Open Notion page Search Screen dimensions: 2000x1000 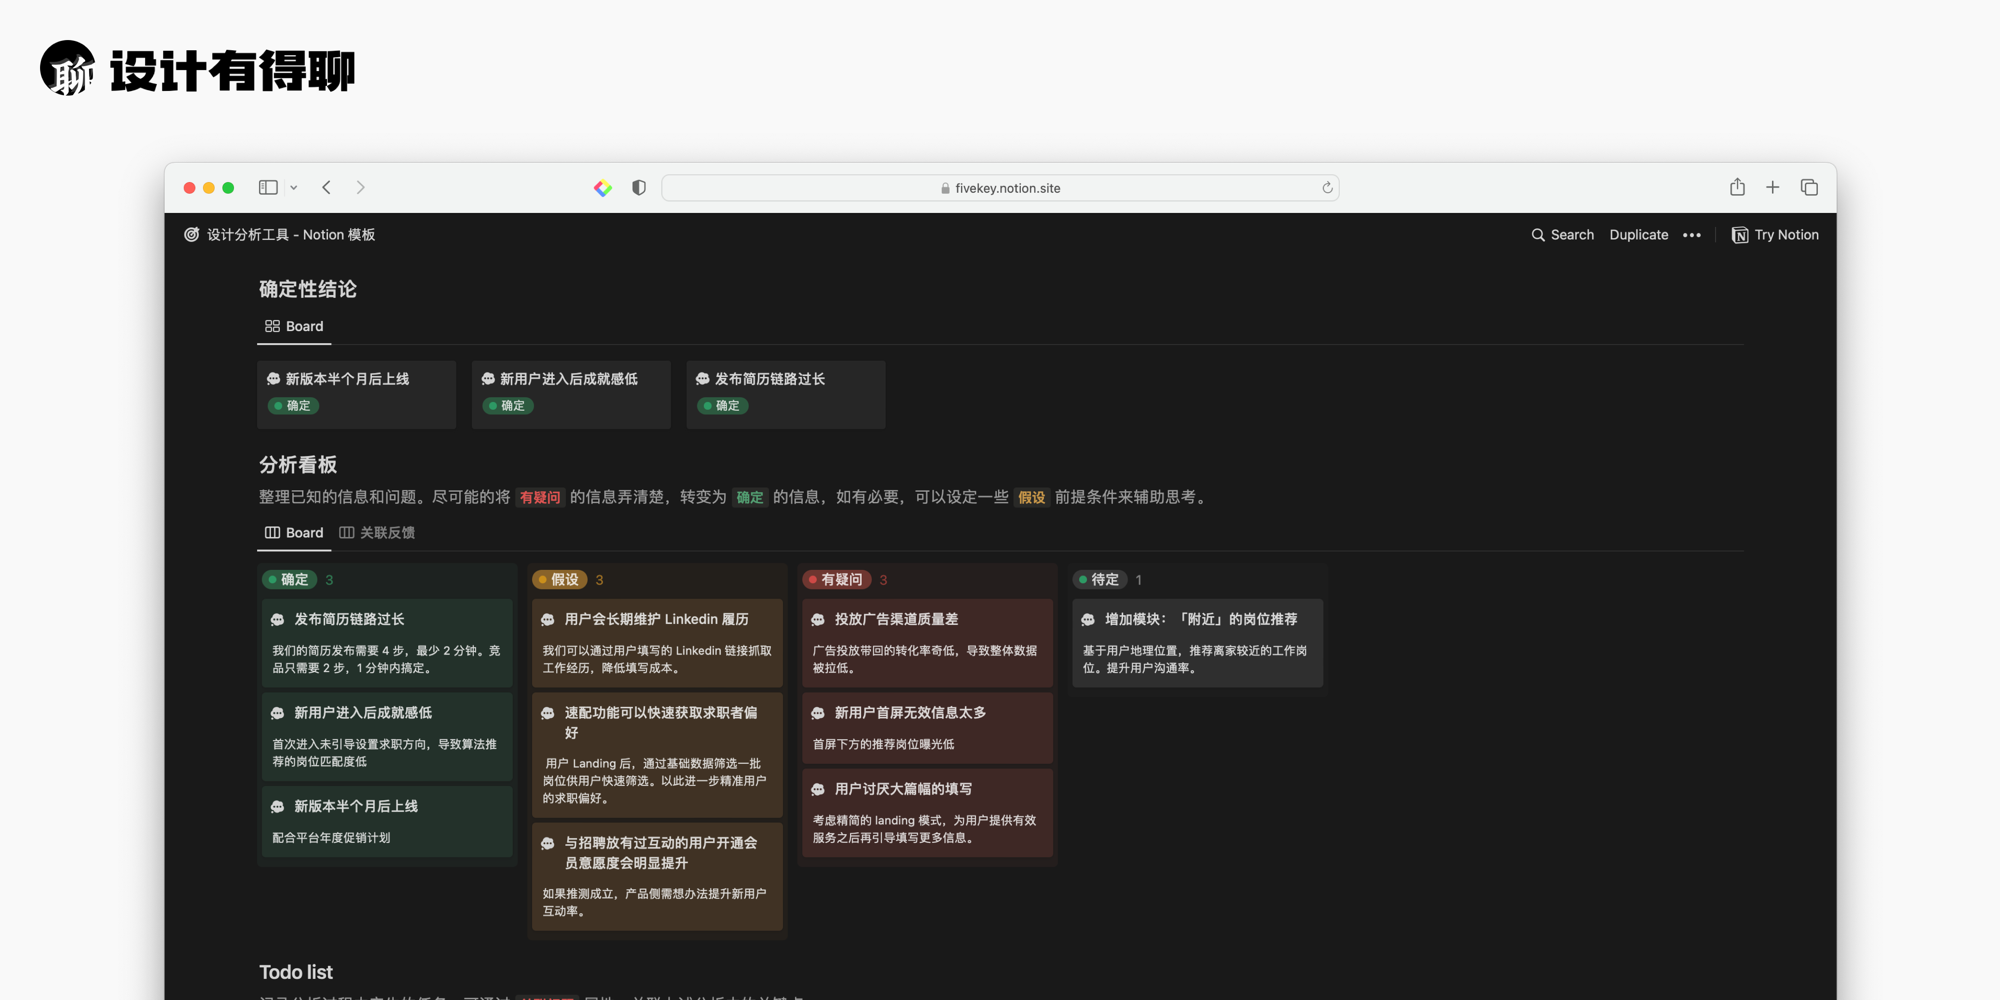coord(1562,235)
